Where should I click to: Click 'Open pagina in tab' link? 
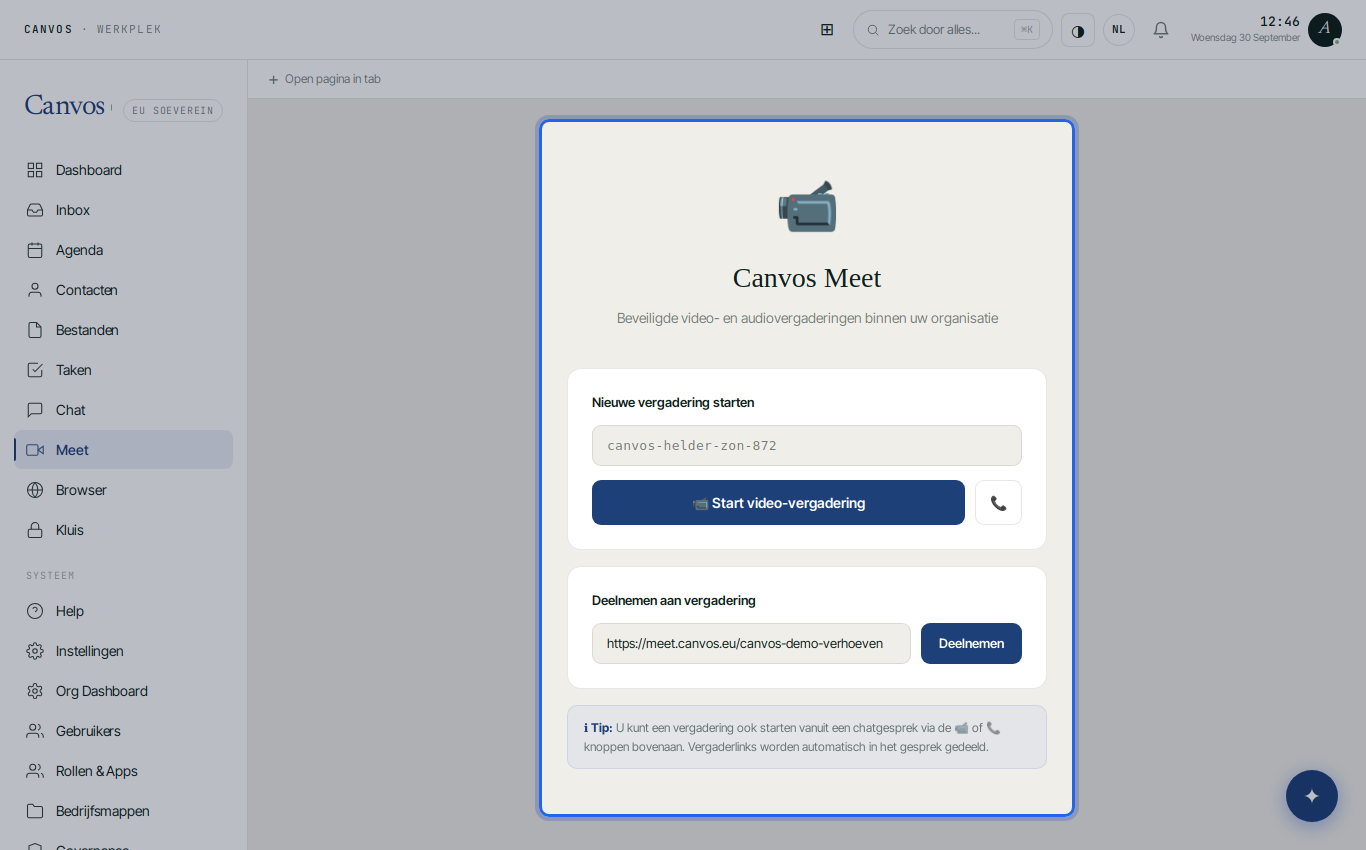click(324, 79)
